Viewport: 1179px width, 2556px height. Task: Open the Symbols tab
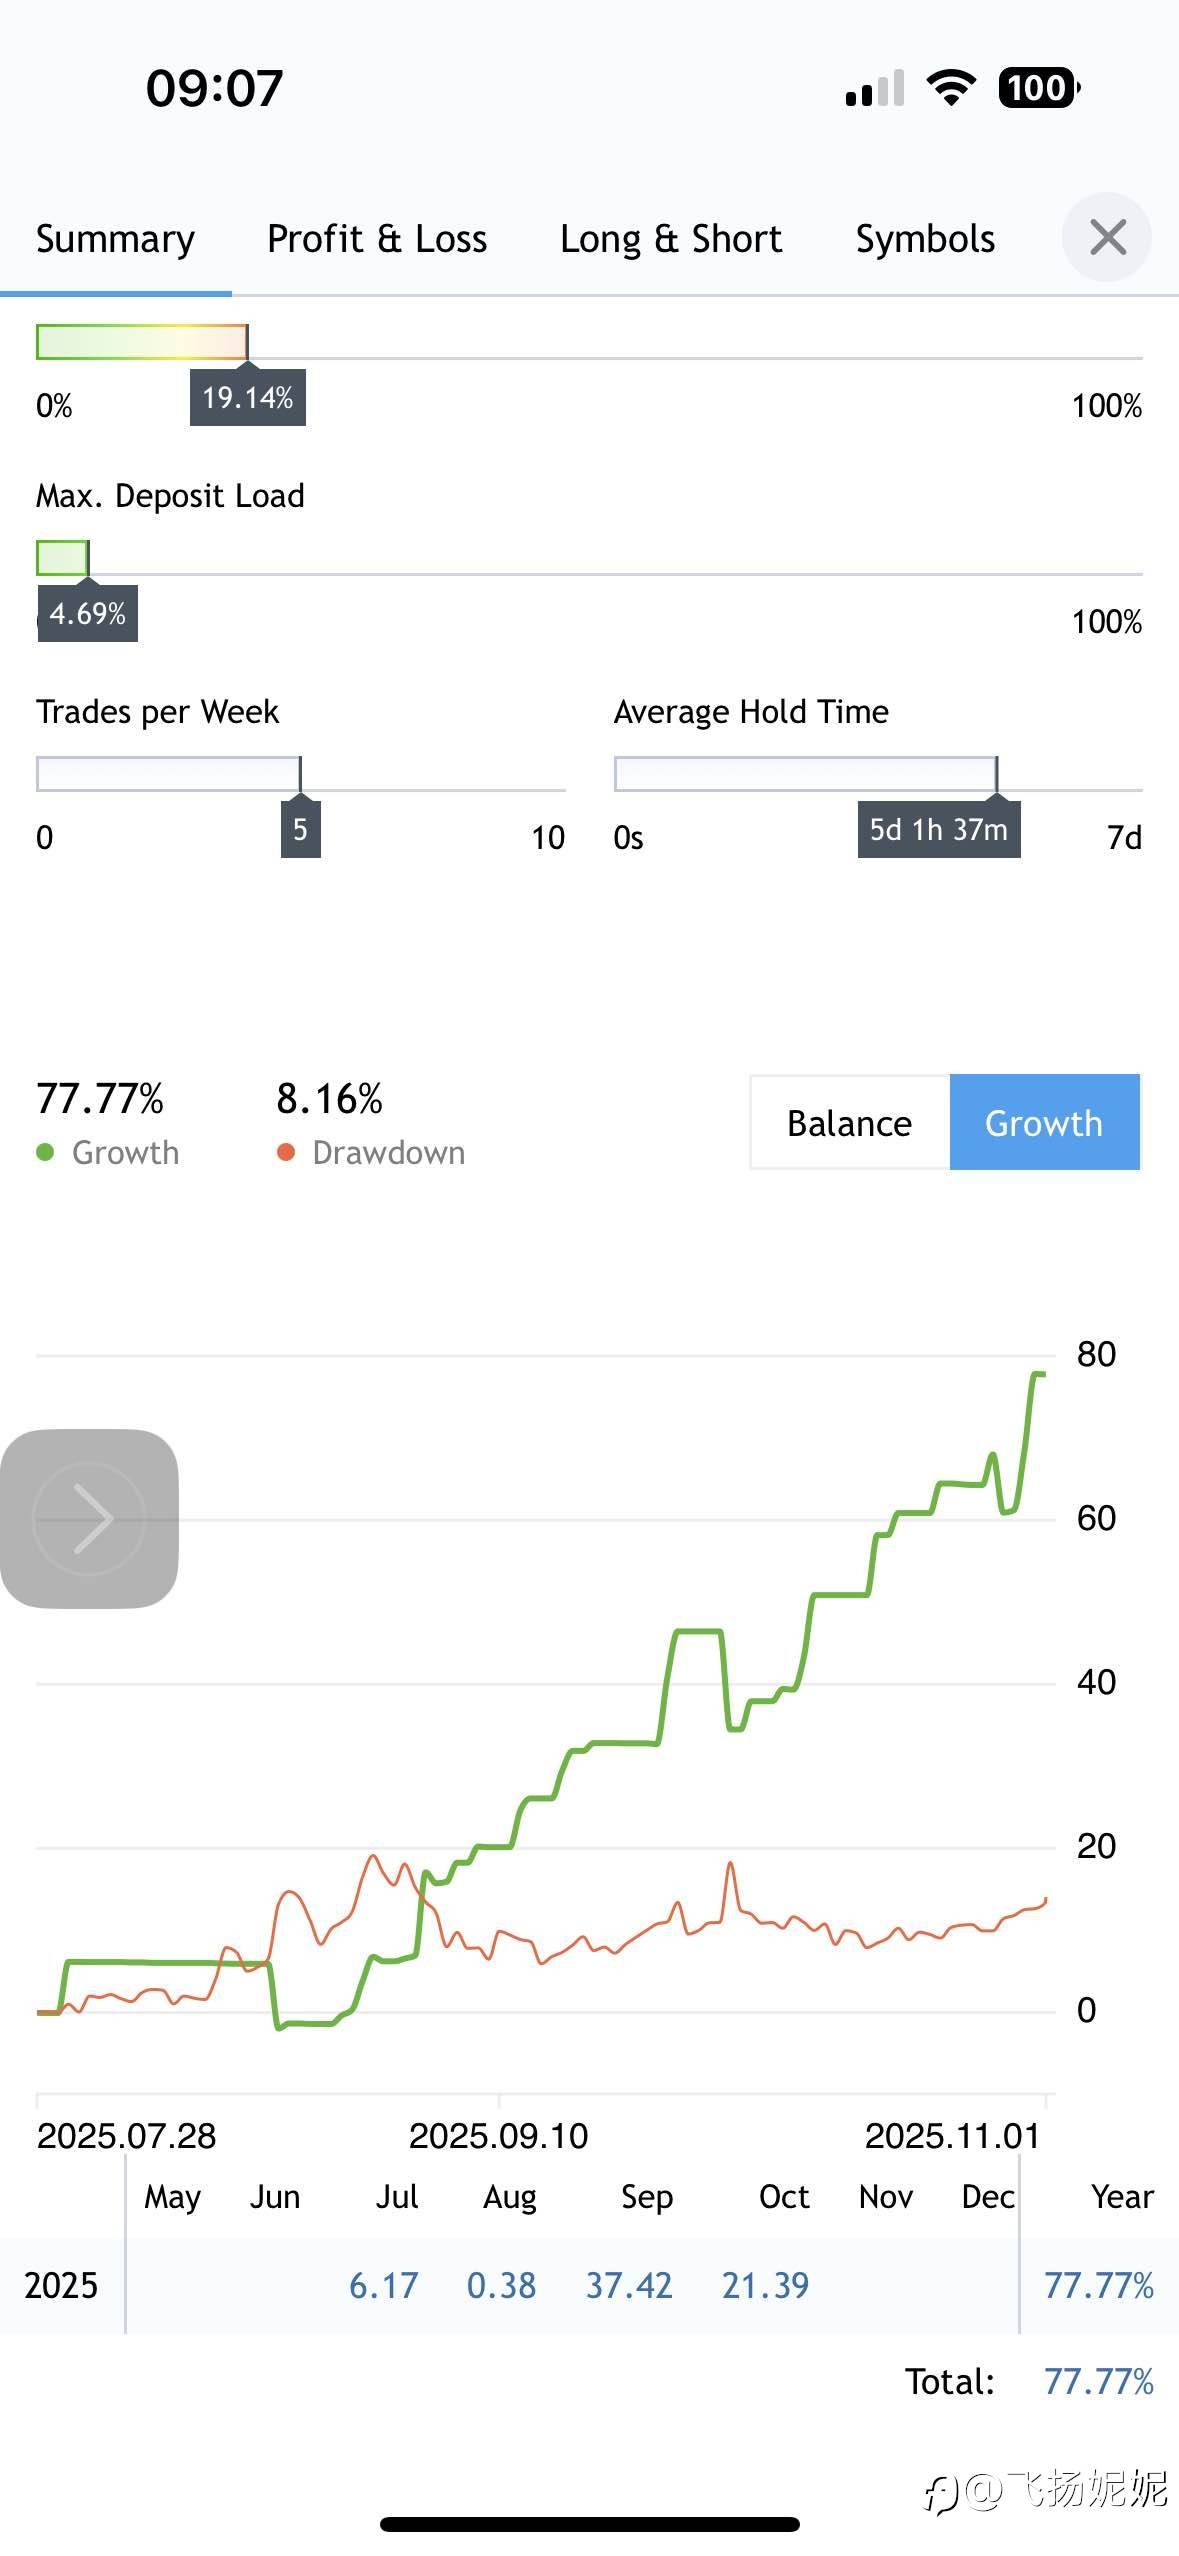(925, 239)
